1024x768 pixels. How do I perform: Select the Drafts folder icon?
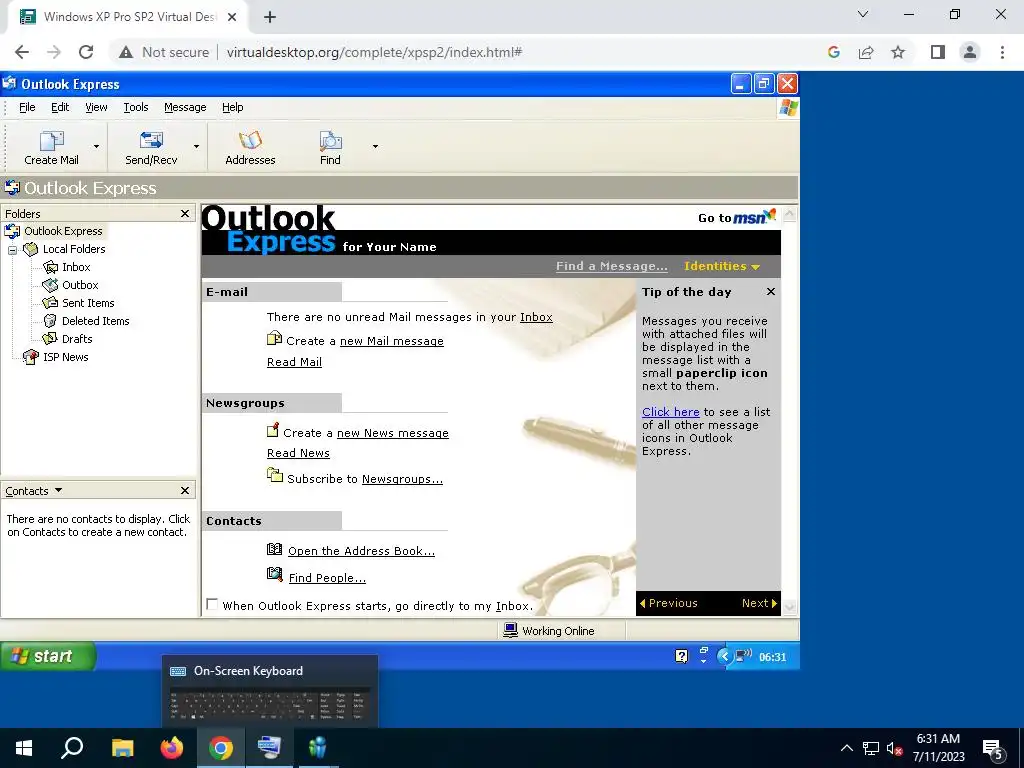[50, 339]
